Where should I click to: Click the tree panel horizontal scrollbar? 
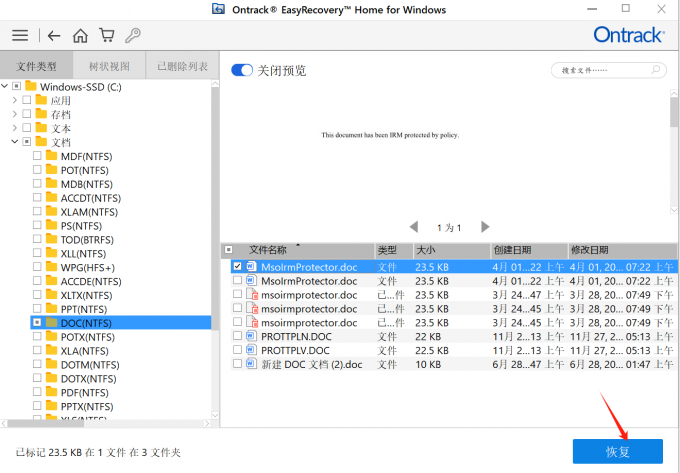(x=46, y=423)
